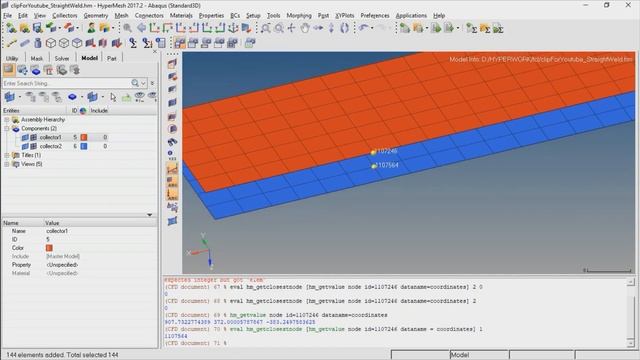Open the Geometry menu
640x360 pixels.
(96, 16)
